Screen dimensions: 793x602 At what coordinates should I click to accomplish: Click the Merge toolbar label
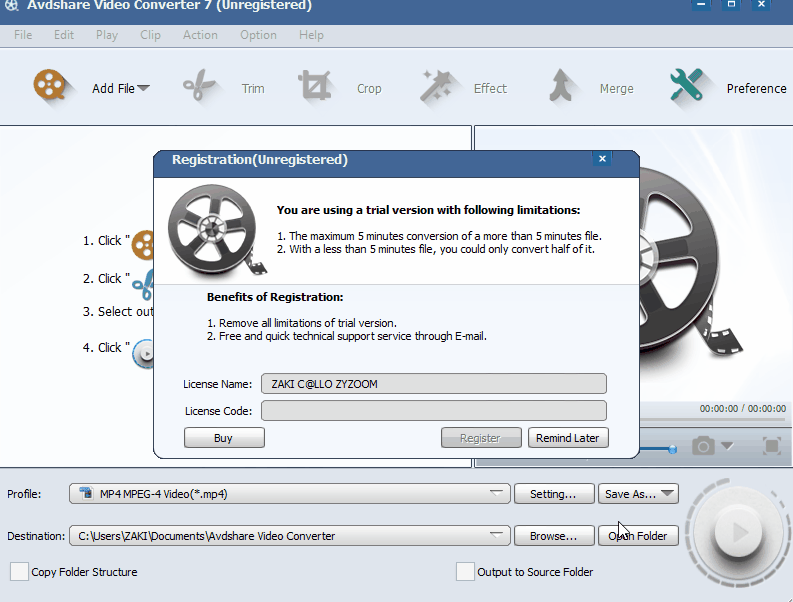click(x=616, y=89)
